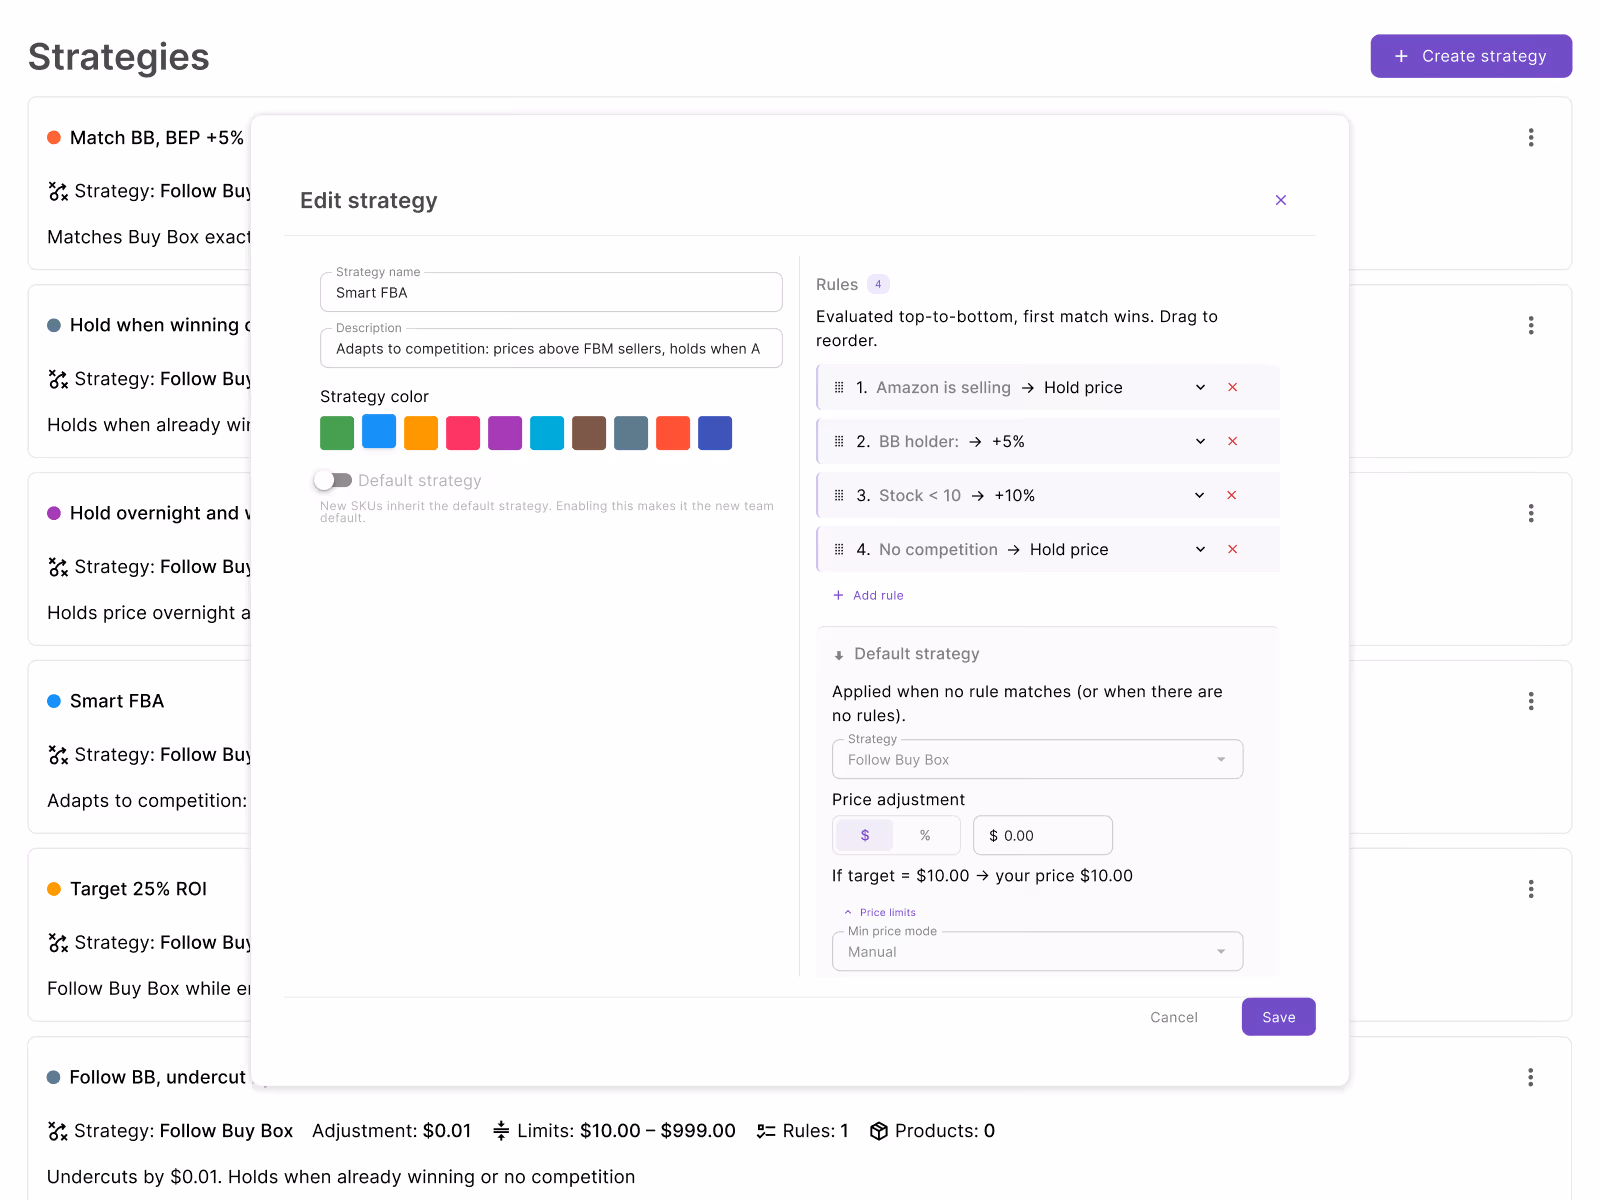Image resolution: width=1600 pixels, height=1200 pixels.
Task: Grab drag handle of 'No competition' rule
Action: coord(839,549)
